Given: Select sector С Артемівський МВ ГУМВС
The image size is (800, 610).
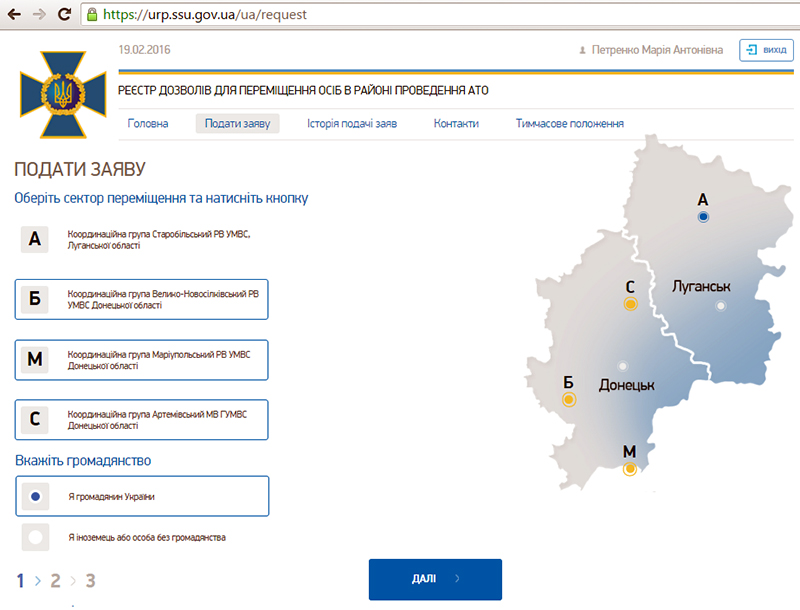Looking at the screenshot, I should pos(141,420).
